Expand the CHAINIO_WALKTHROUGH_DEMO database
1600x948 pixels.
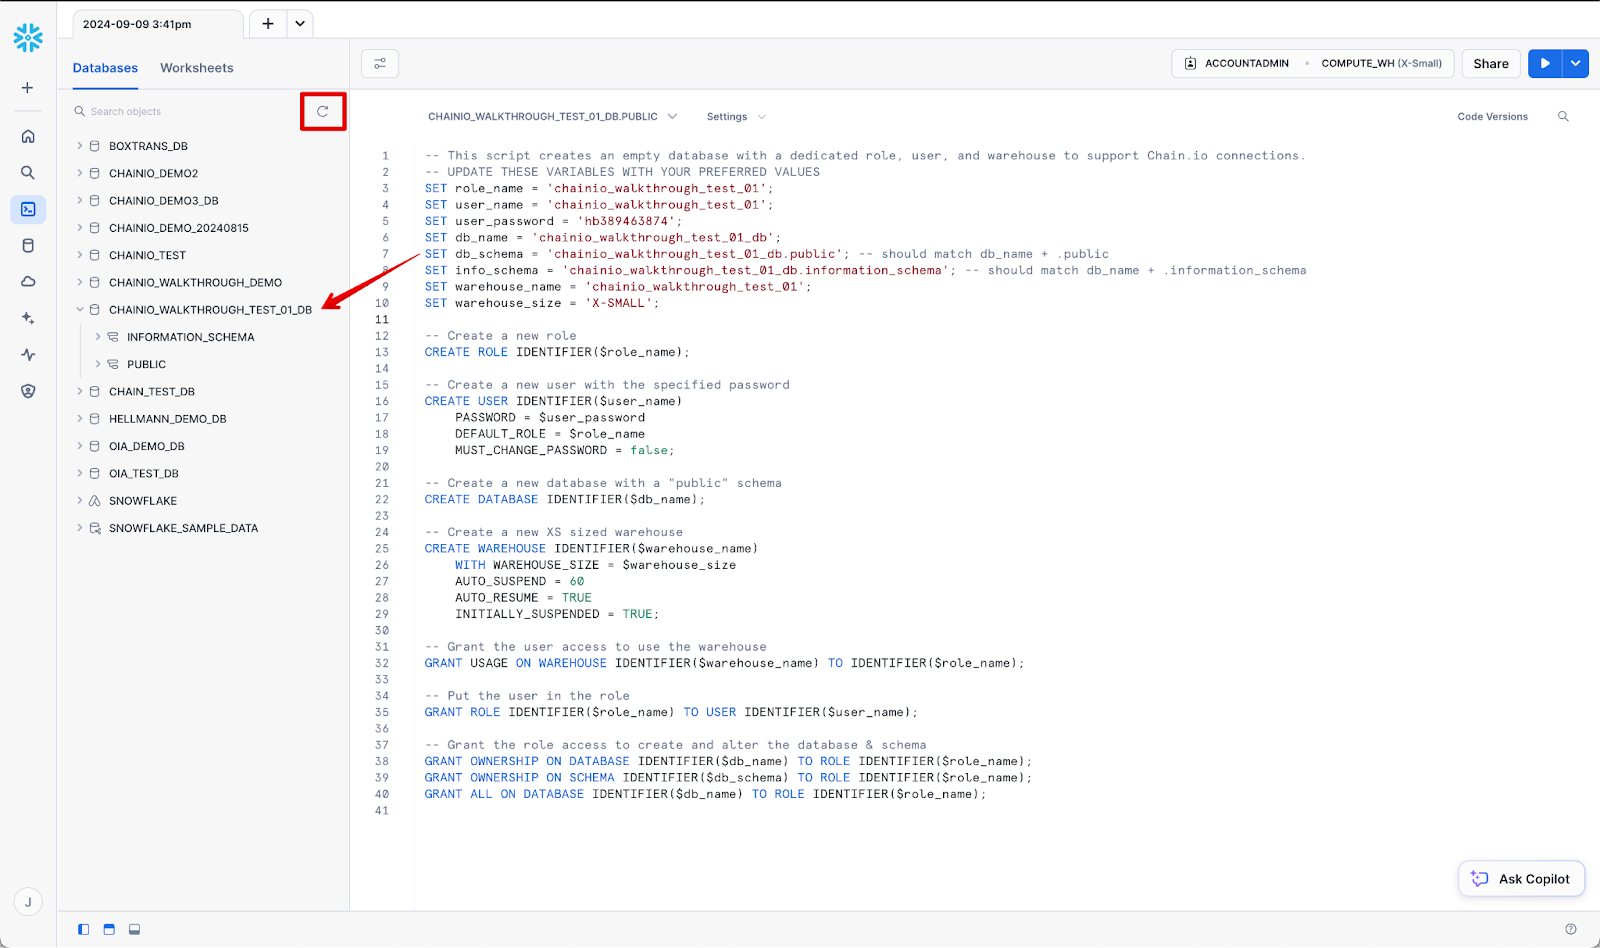click(x=80, y=282)
